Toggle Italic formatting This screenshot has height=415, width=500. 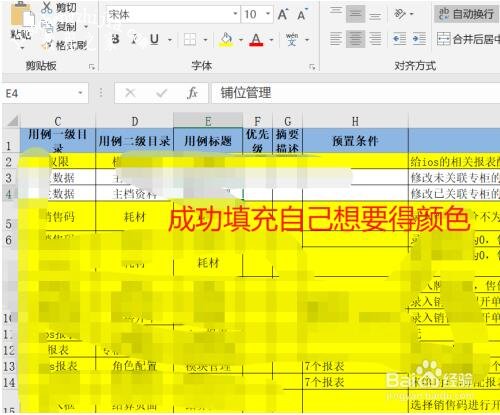(x=134, y=39)
